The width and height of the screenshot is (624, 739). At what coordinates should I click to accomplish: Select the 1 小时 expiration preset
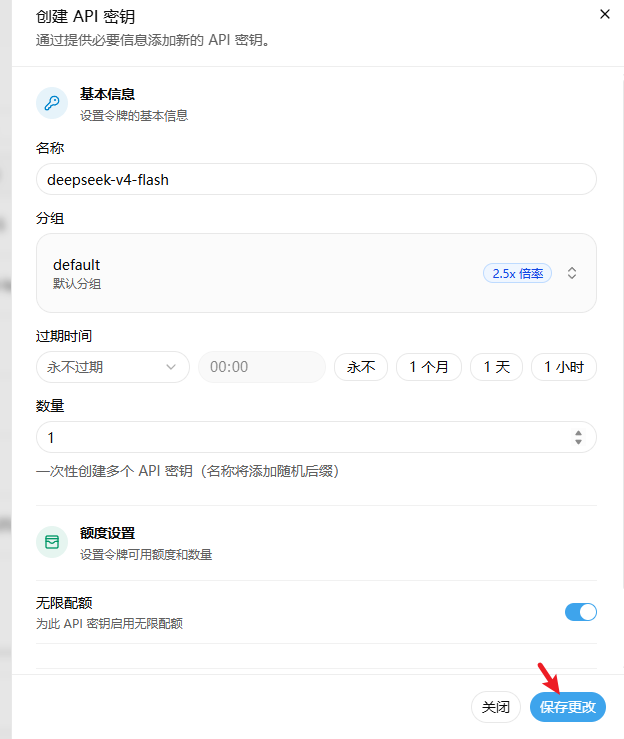point(564,367)
